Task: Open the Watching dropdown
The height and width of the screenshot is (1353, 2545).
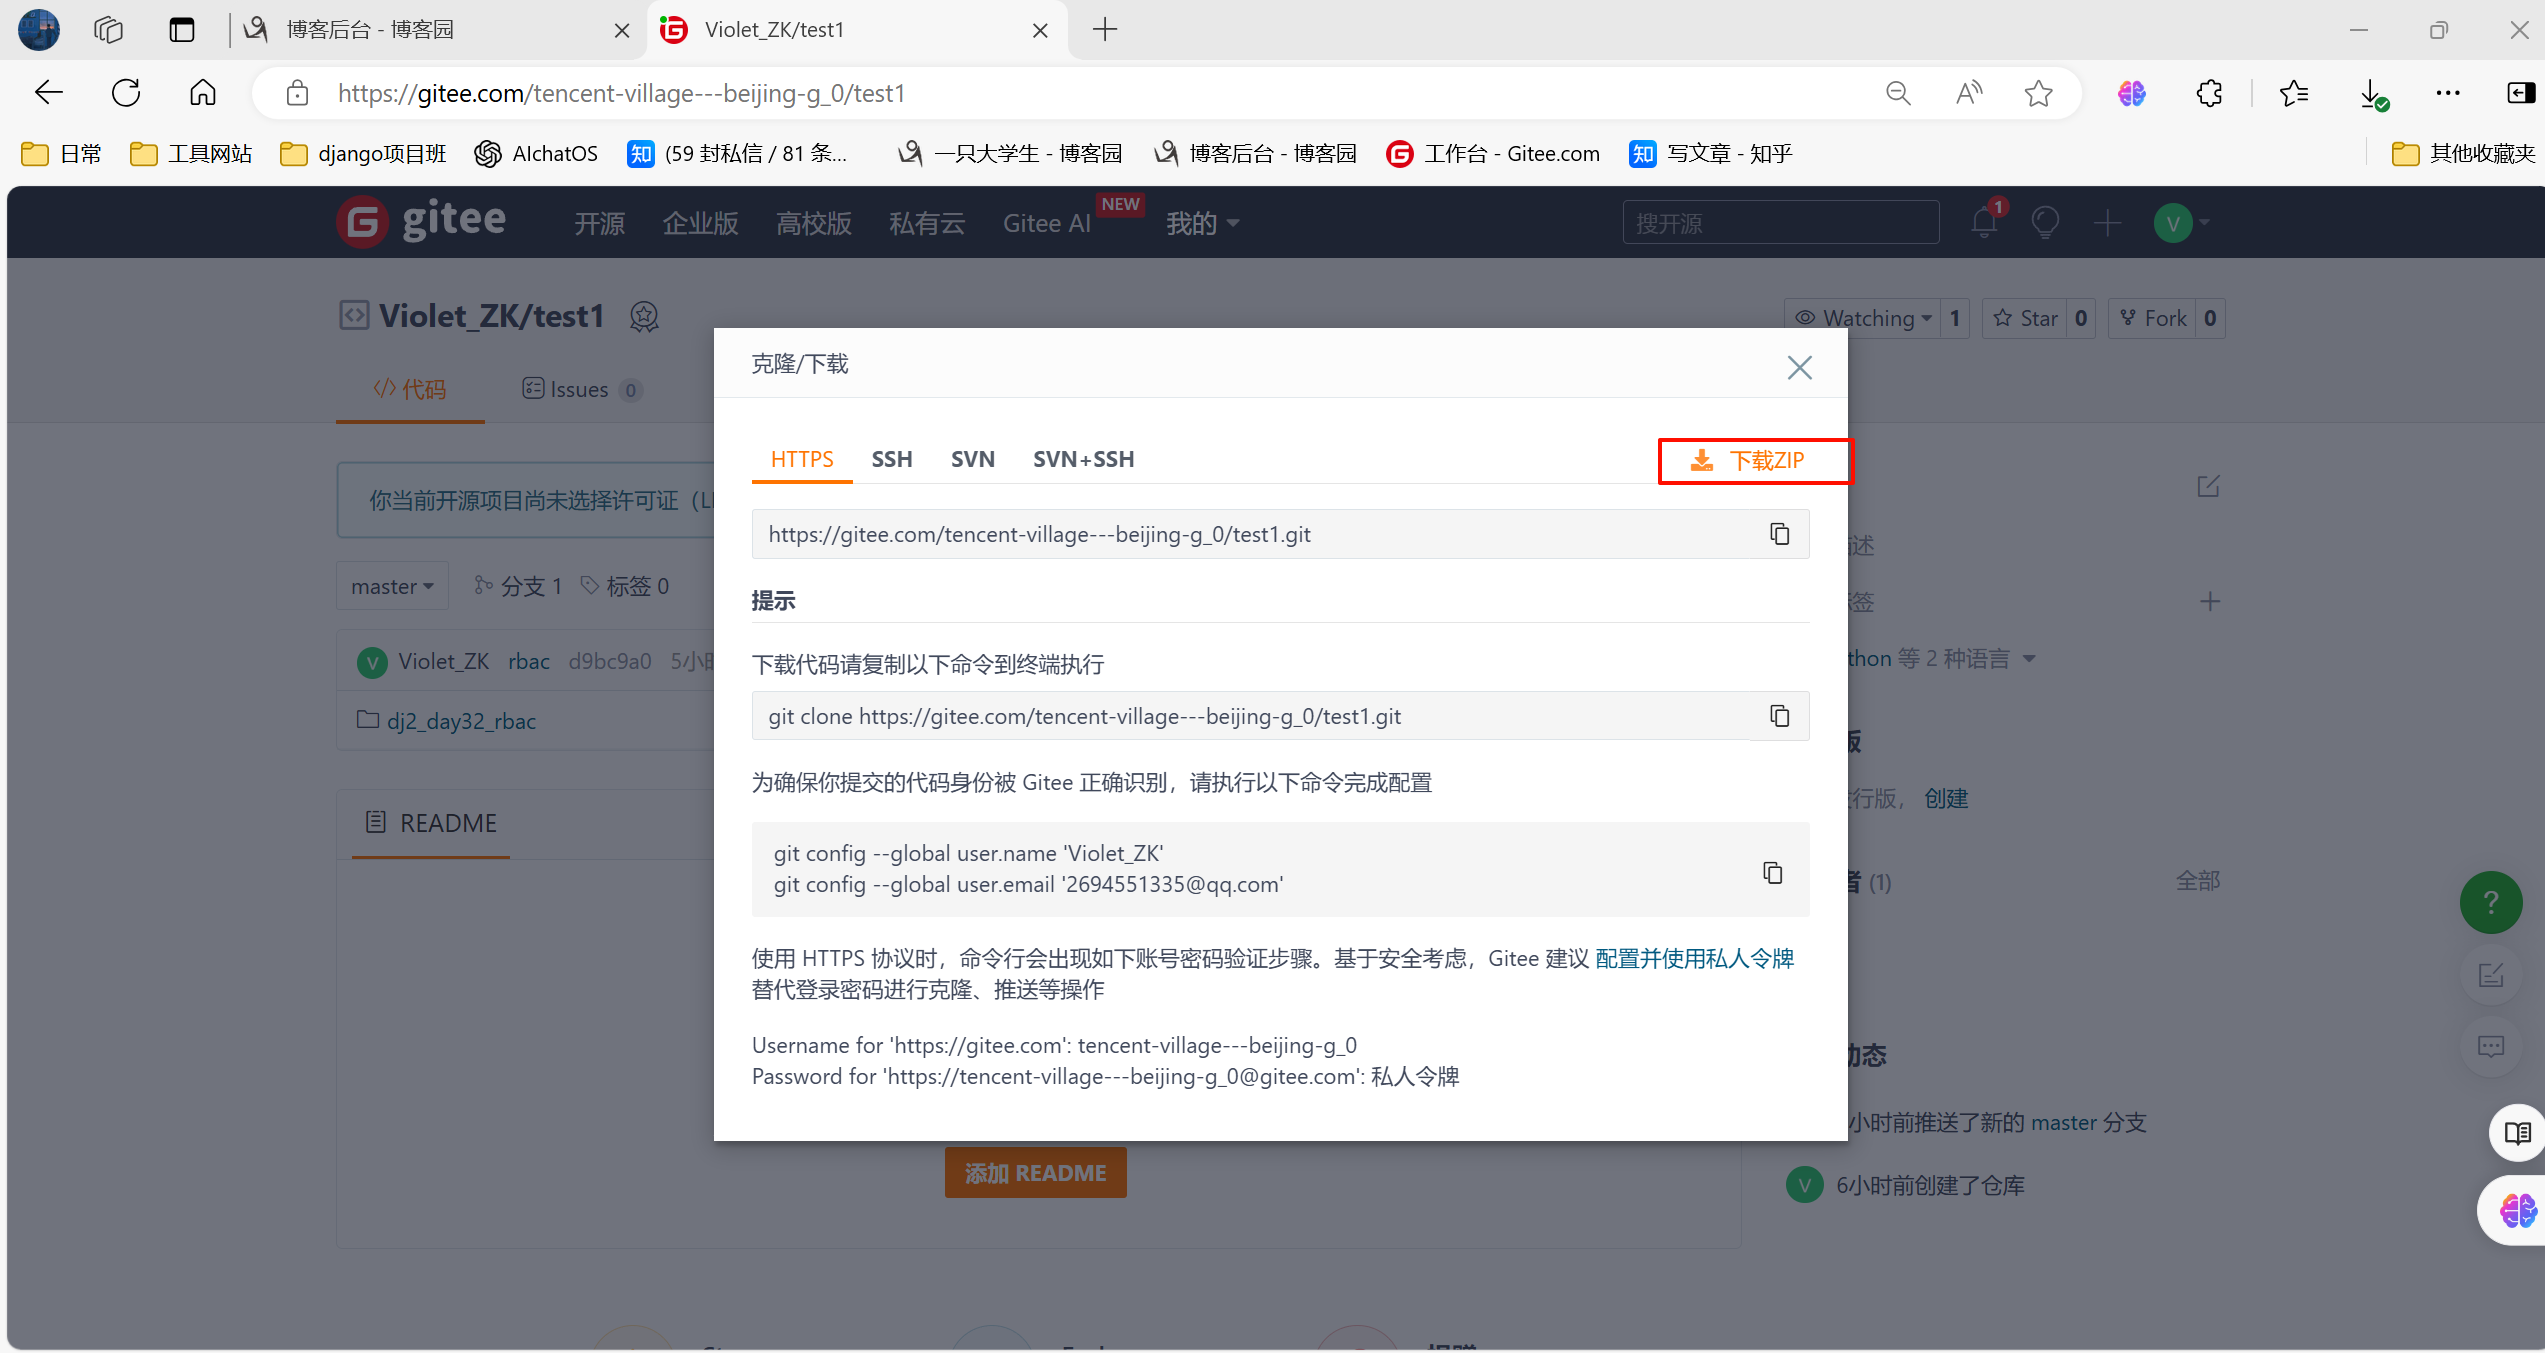Action: coord(1864,318)
